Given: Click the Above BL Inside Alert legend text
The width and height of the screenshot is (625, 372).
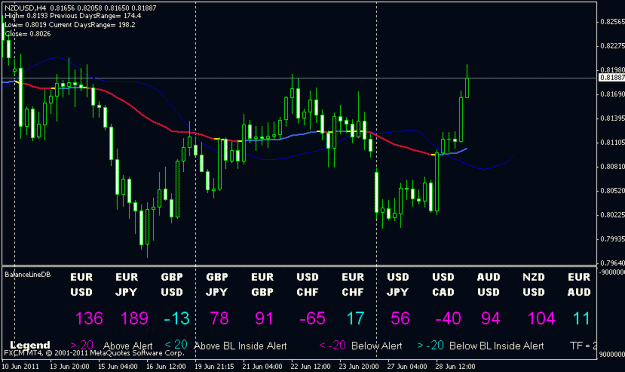Looking at the screenshot, I should tap(240, 346).
